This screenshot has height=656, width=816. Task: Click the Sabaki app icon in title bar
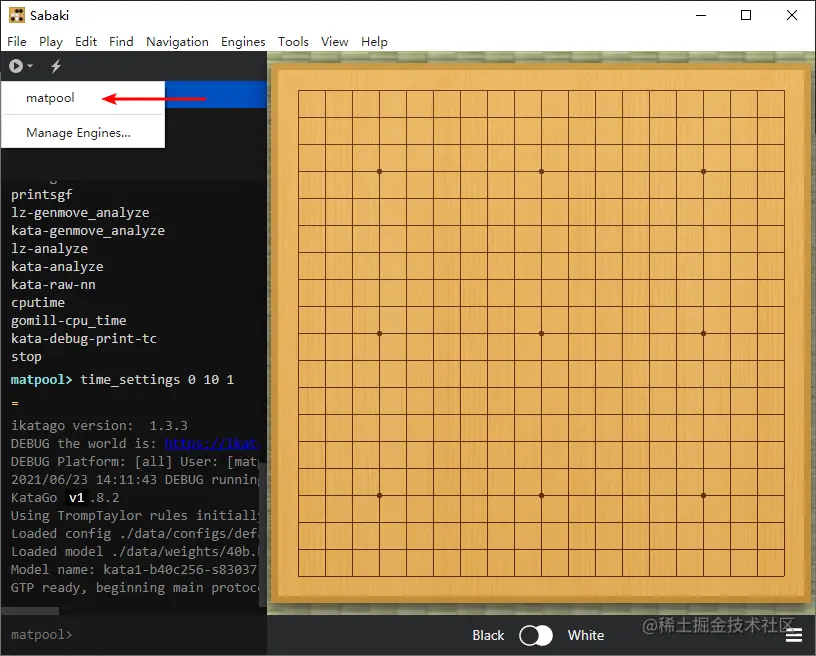17,15
